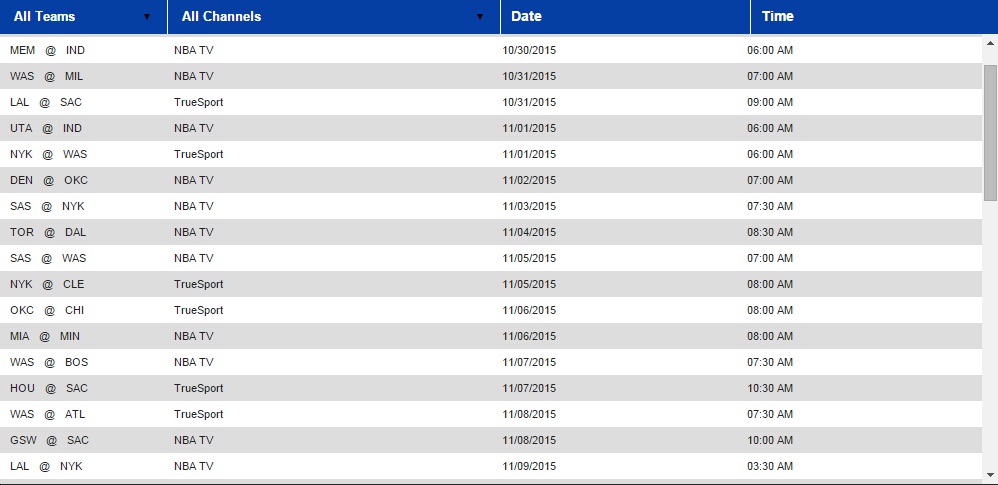The height and width of the screenshot is (485, 998).
Task: Select the MEM @ IND matchup
Action: point(46,50)
